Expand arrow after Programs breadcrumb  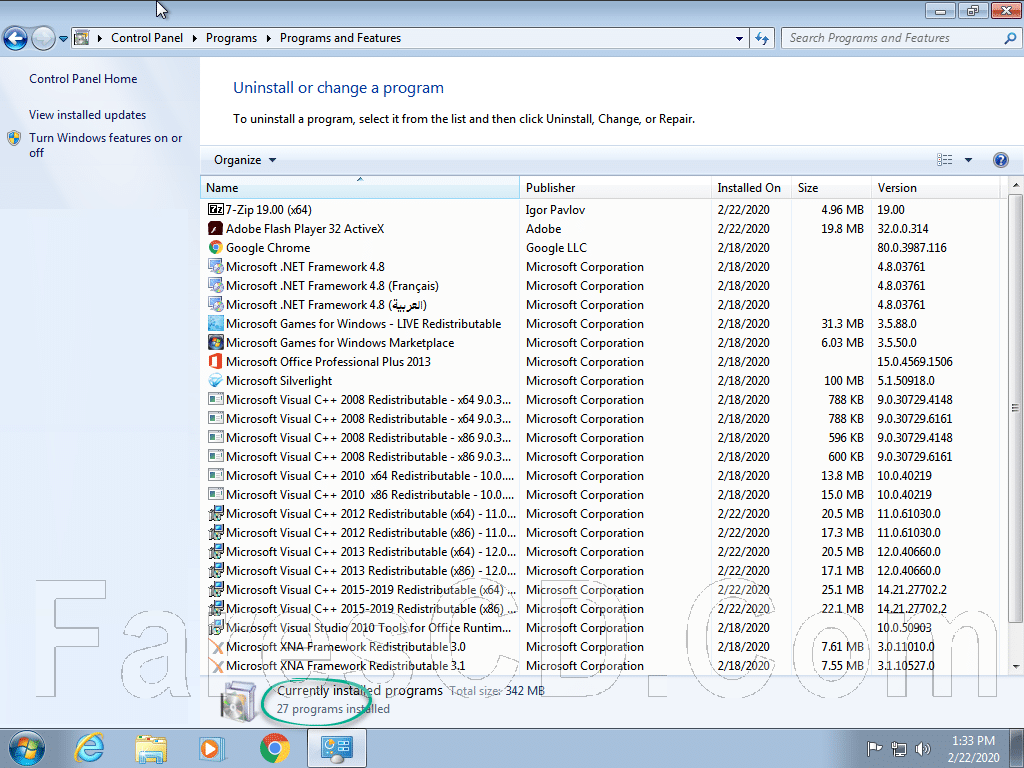[x=268, y=39]
